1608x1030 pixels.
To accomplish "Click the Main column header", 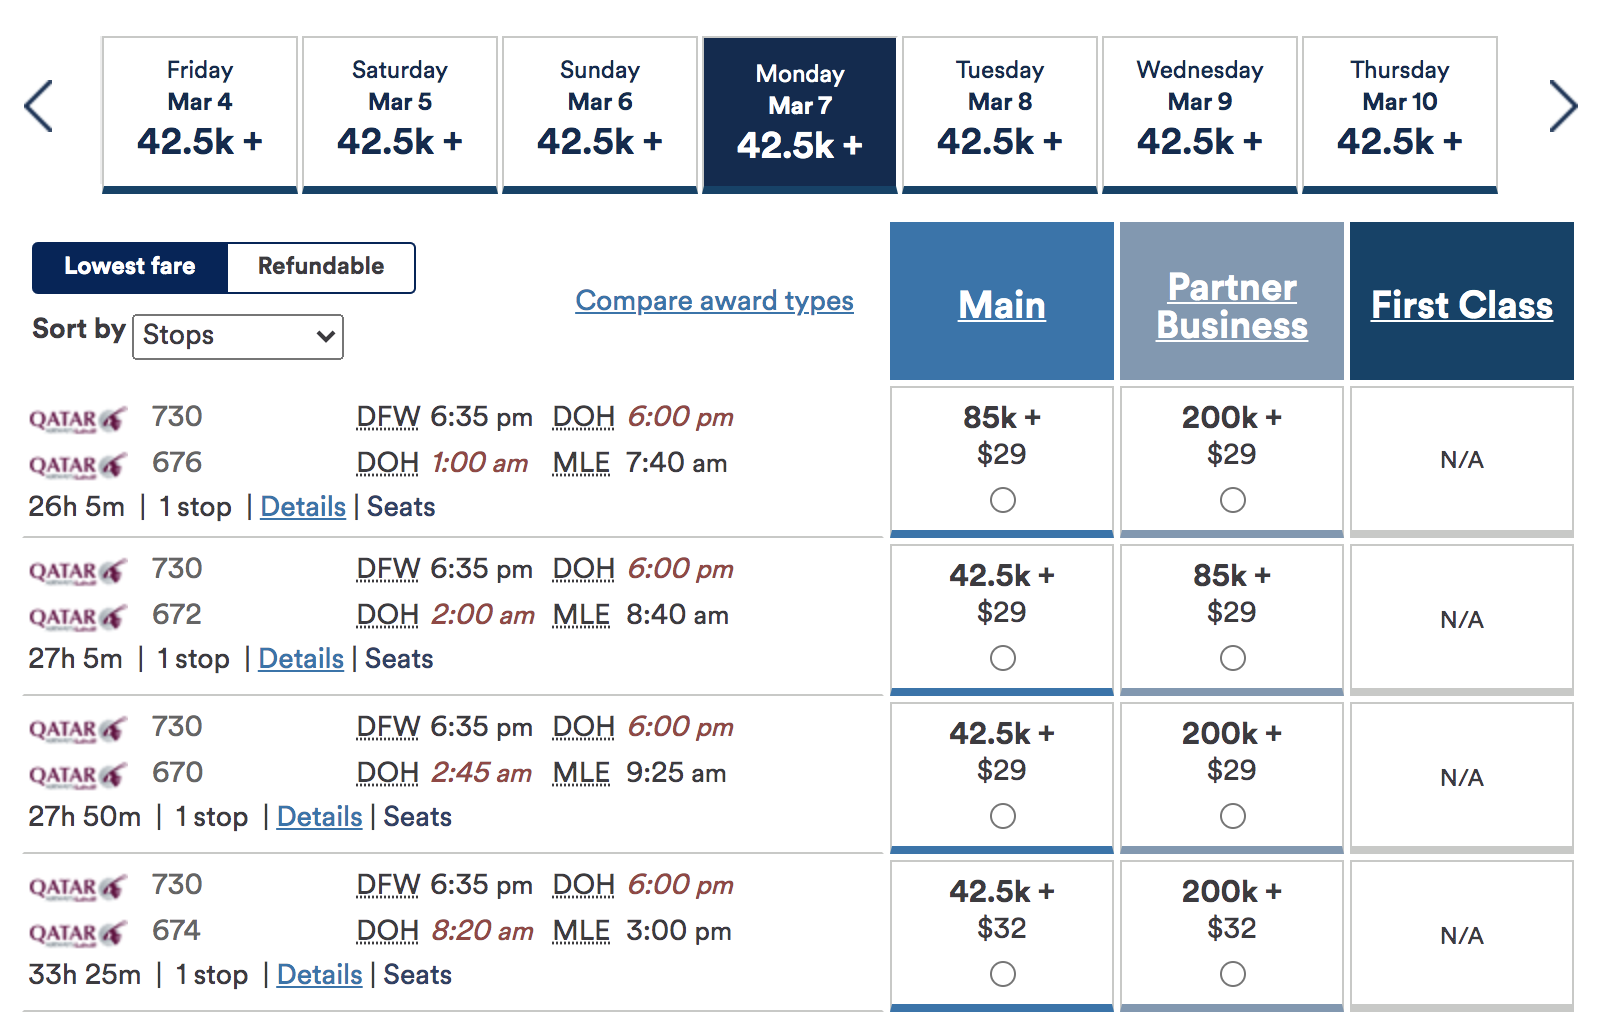I will coord(1001,305).
